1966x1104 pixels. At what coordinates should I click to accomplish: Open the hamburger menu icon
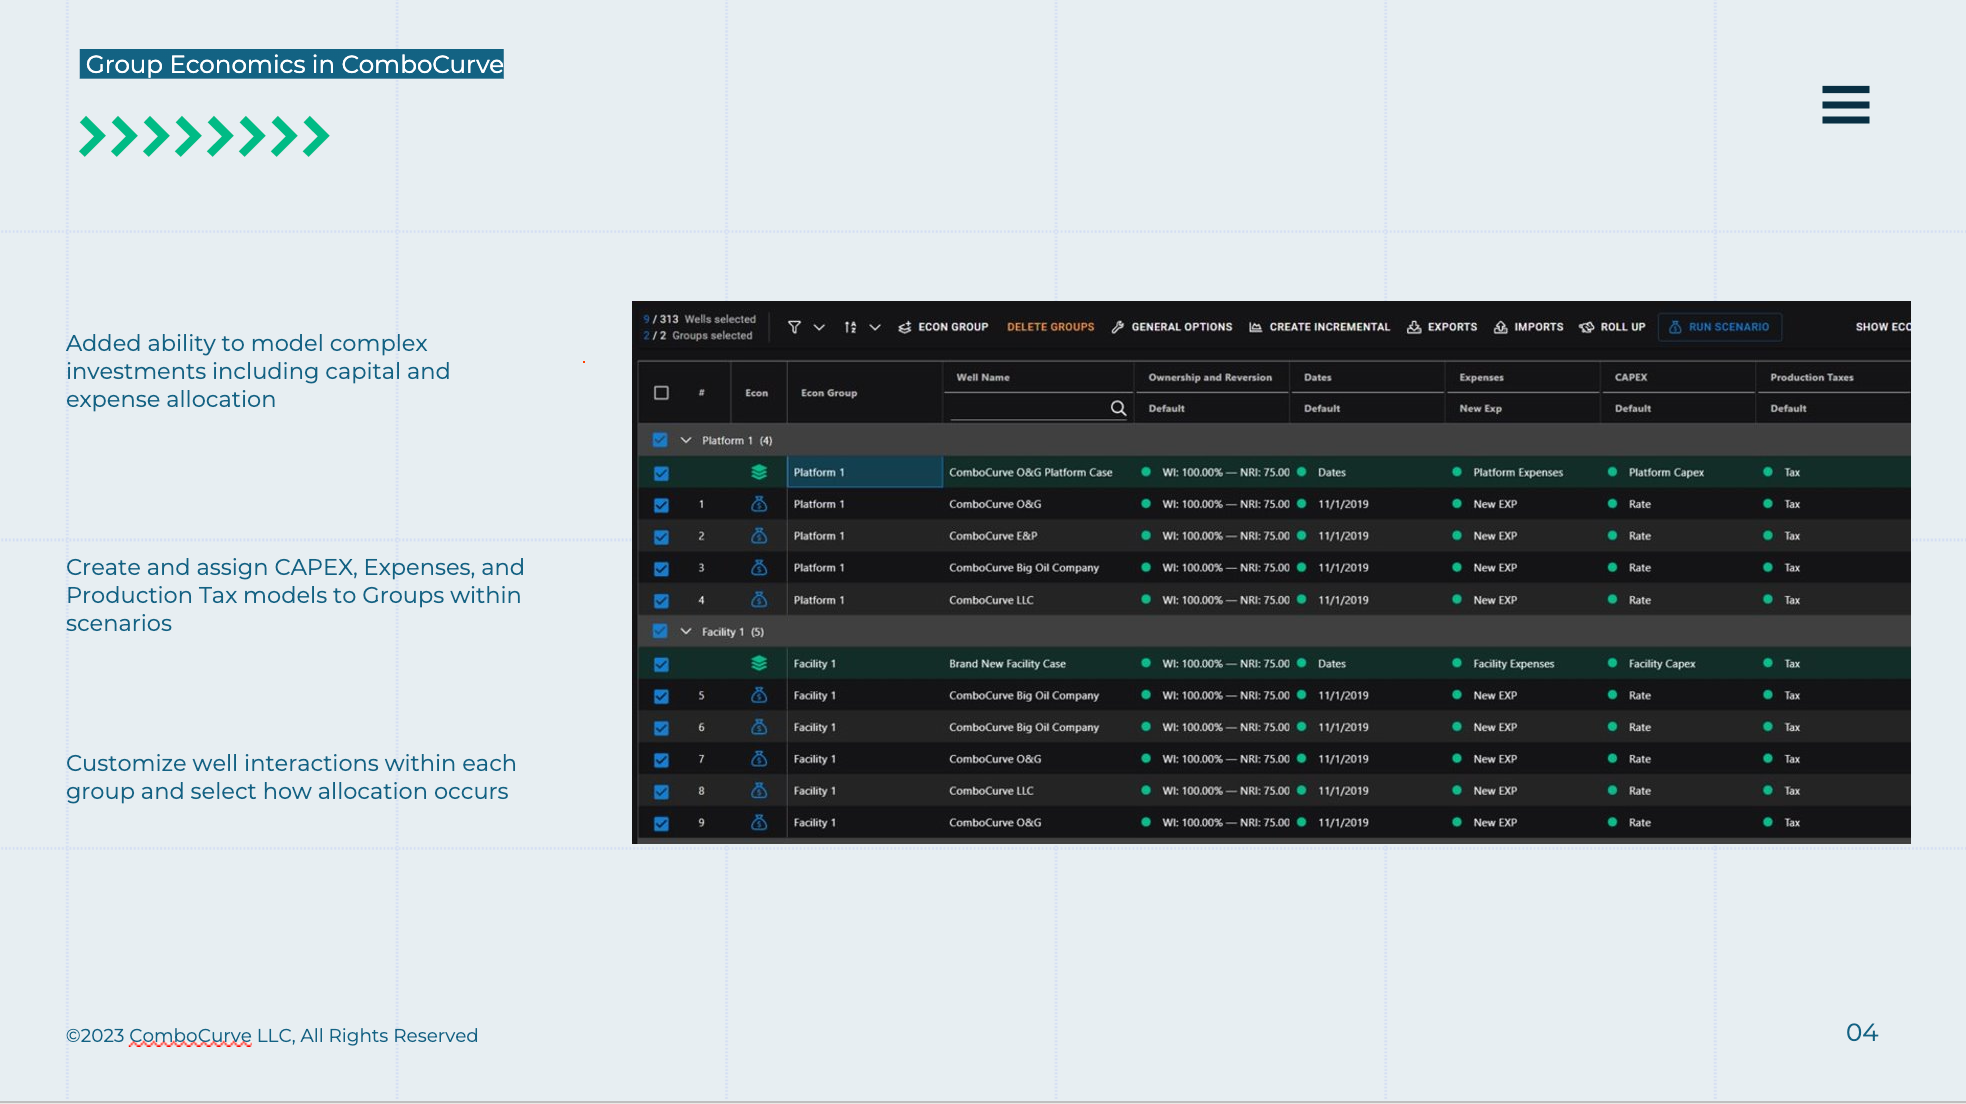pyautogui.click(x=1845, y=104)
